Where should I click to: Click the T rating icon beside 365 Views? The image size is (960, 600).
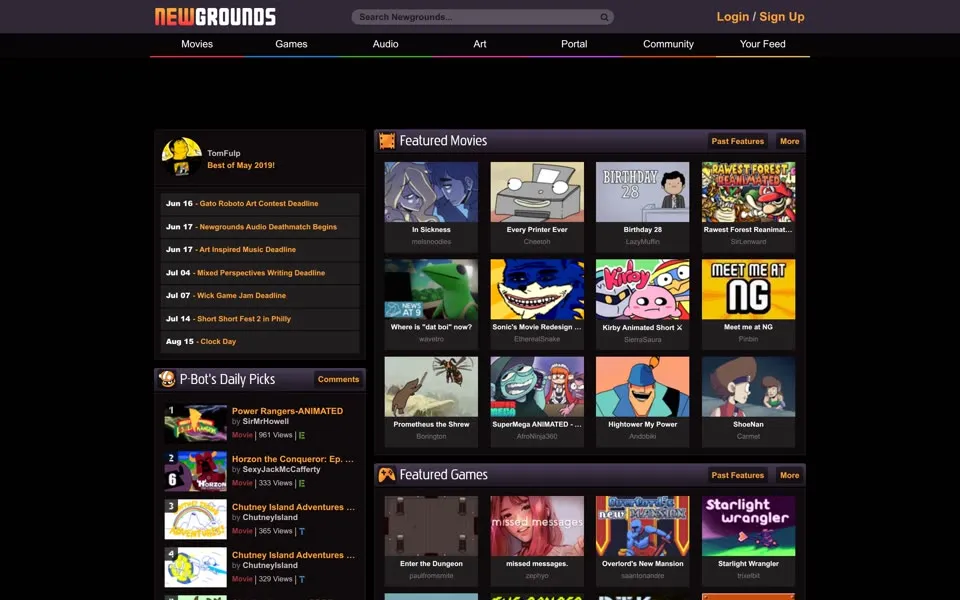pos(302,531)
